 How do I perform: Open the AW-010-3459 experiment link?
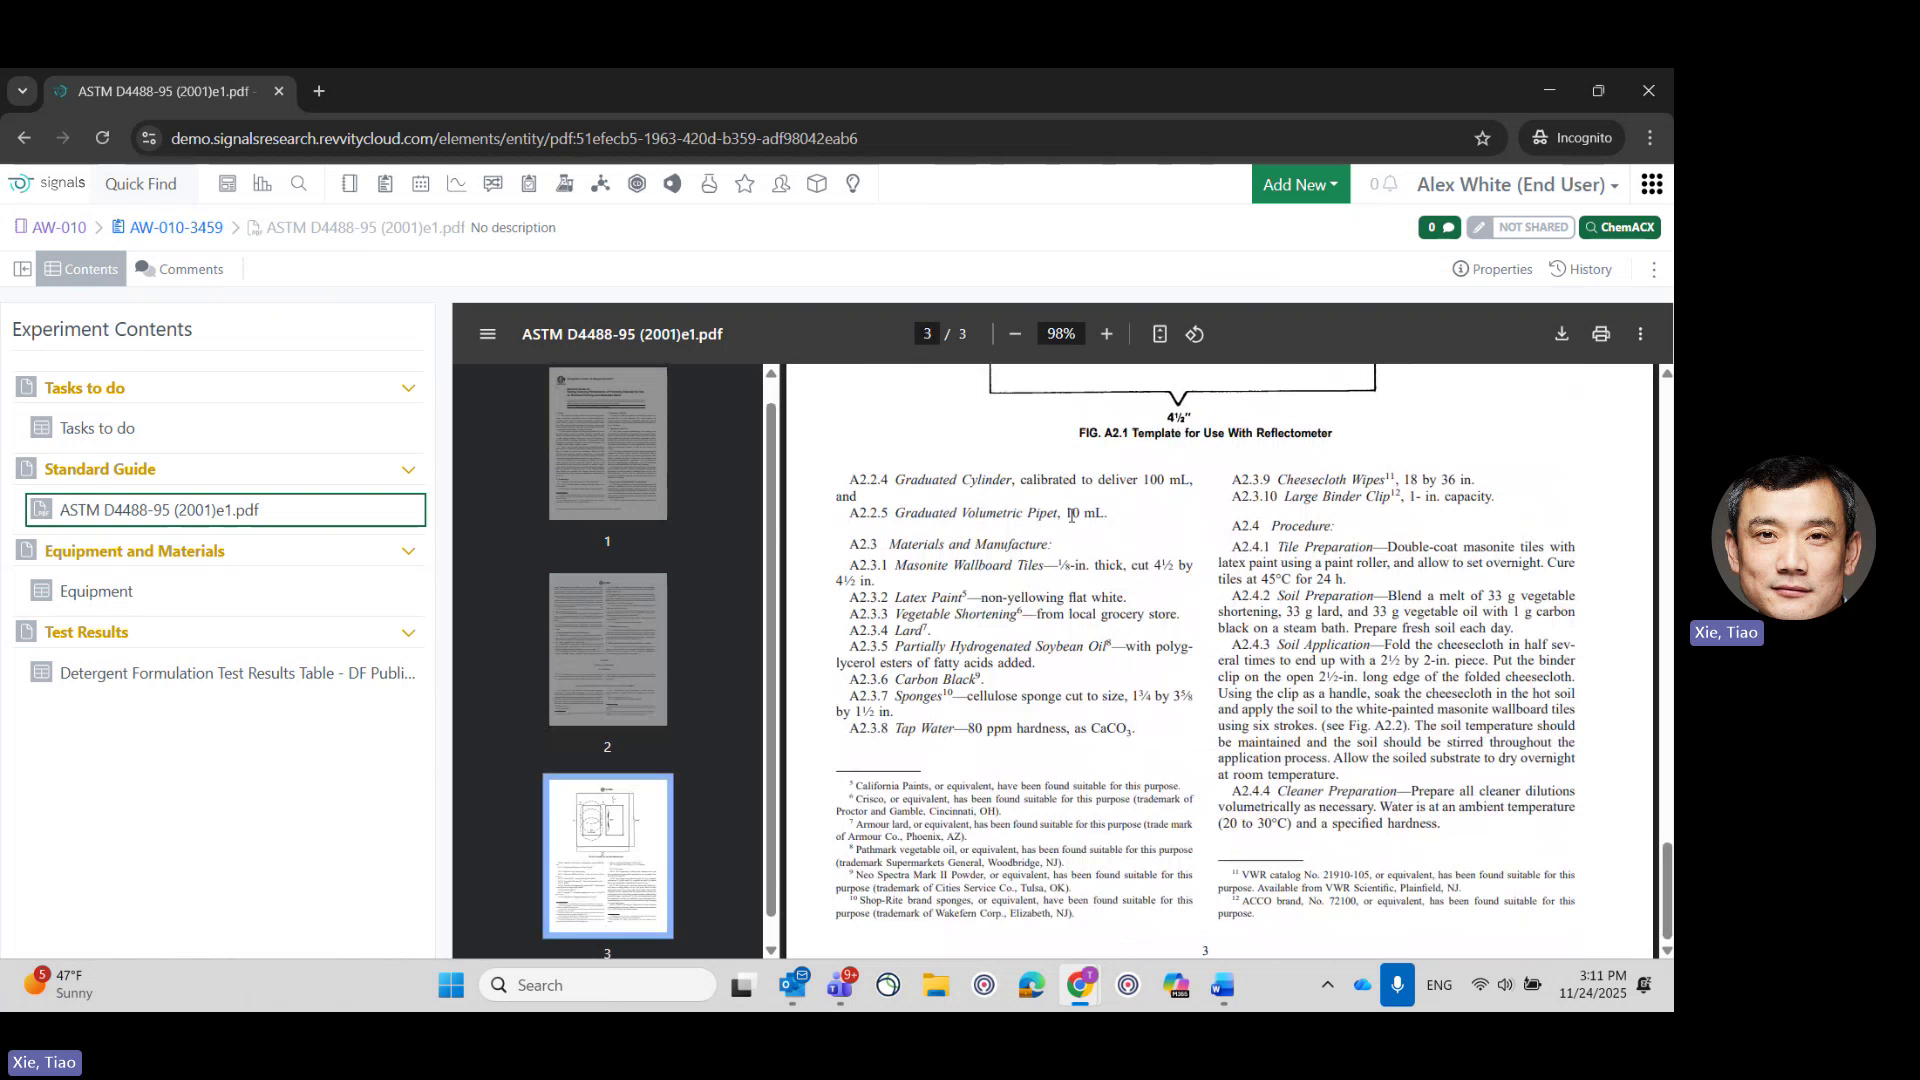176,227
